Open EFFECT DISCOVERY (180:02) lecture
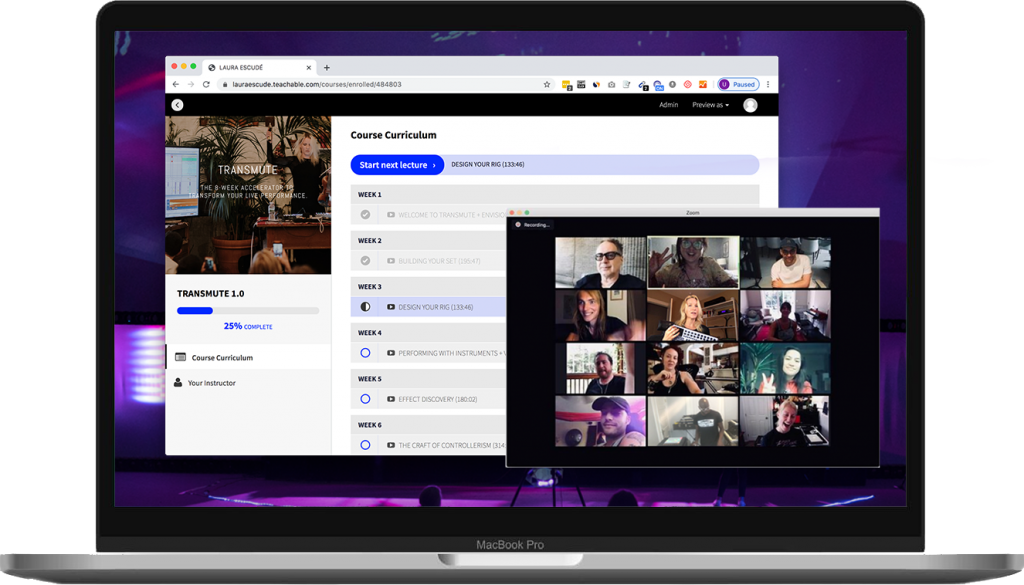 tap(438, 399)
